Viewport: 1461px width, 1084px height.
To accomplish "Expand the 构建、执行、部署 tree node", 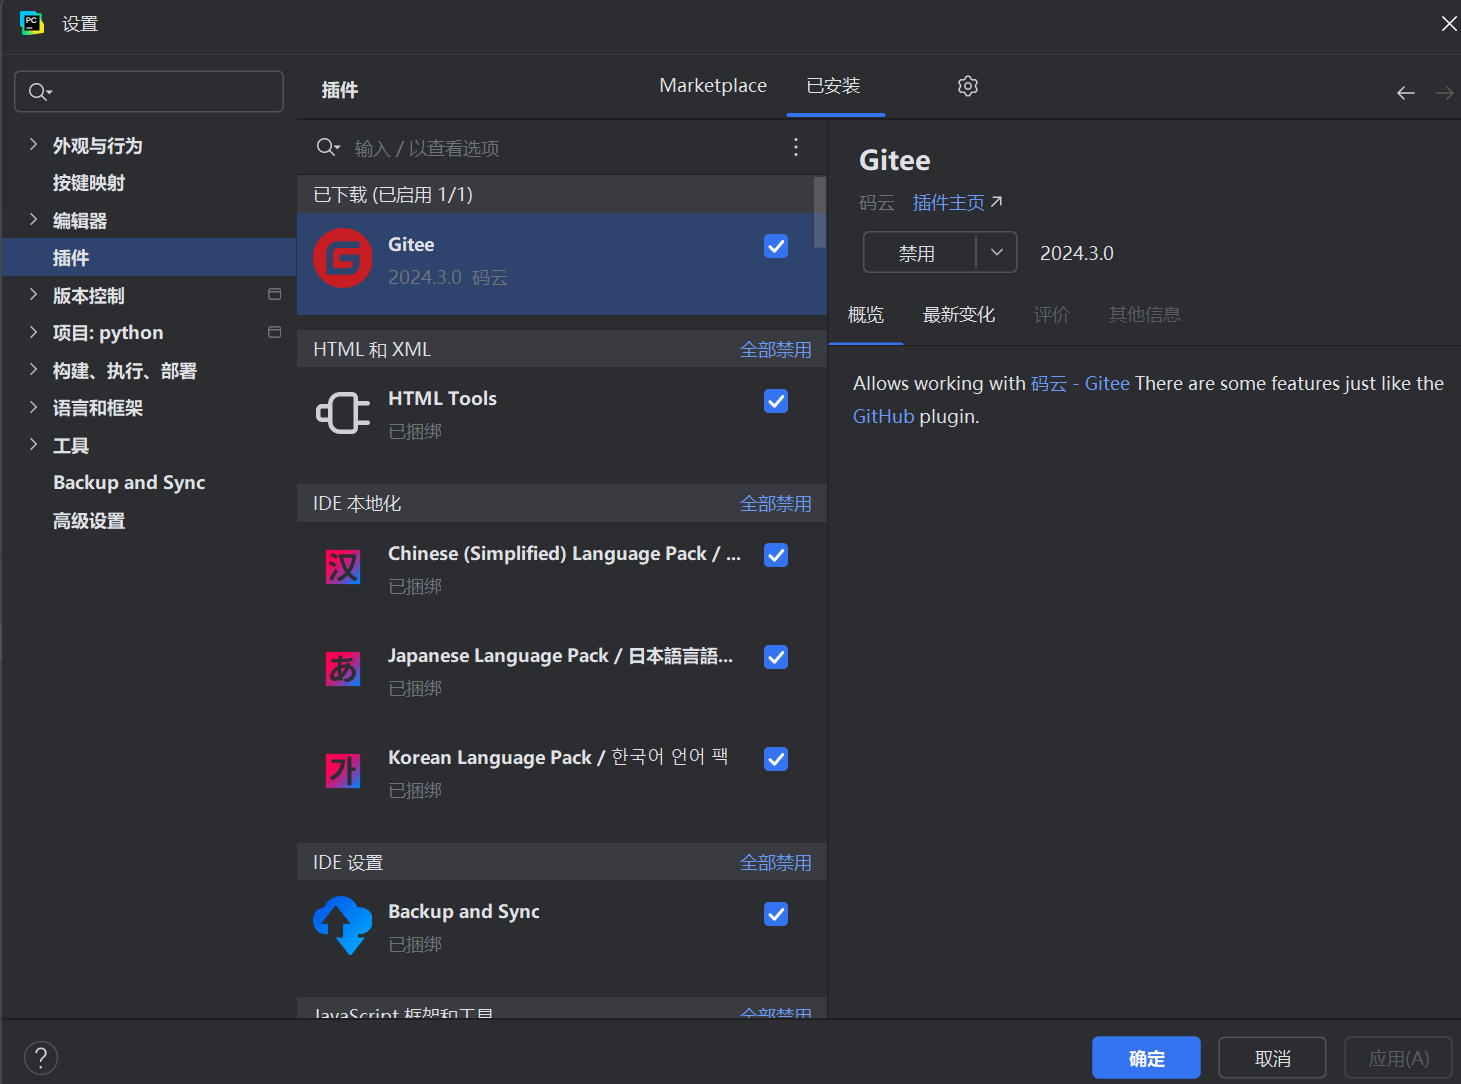I will pos(33,369).
